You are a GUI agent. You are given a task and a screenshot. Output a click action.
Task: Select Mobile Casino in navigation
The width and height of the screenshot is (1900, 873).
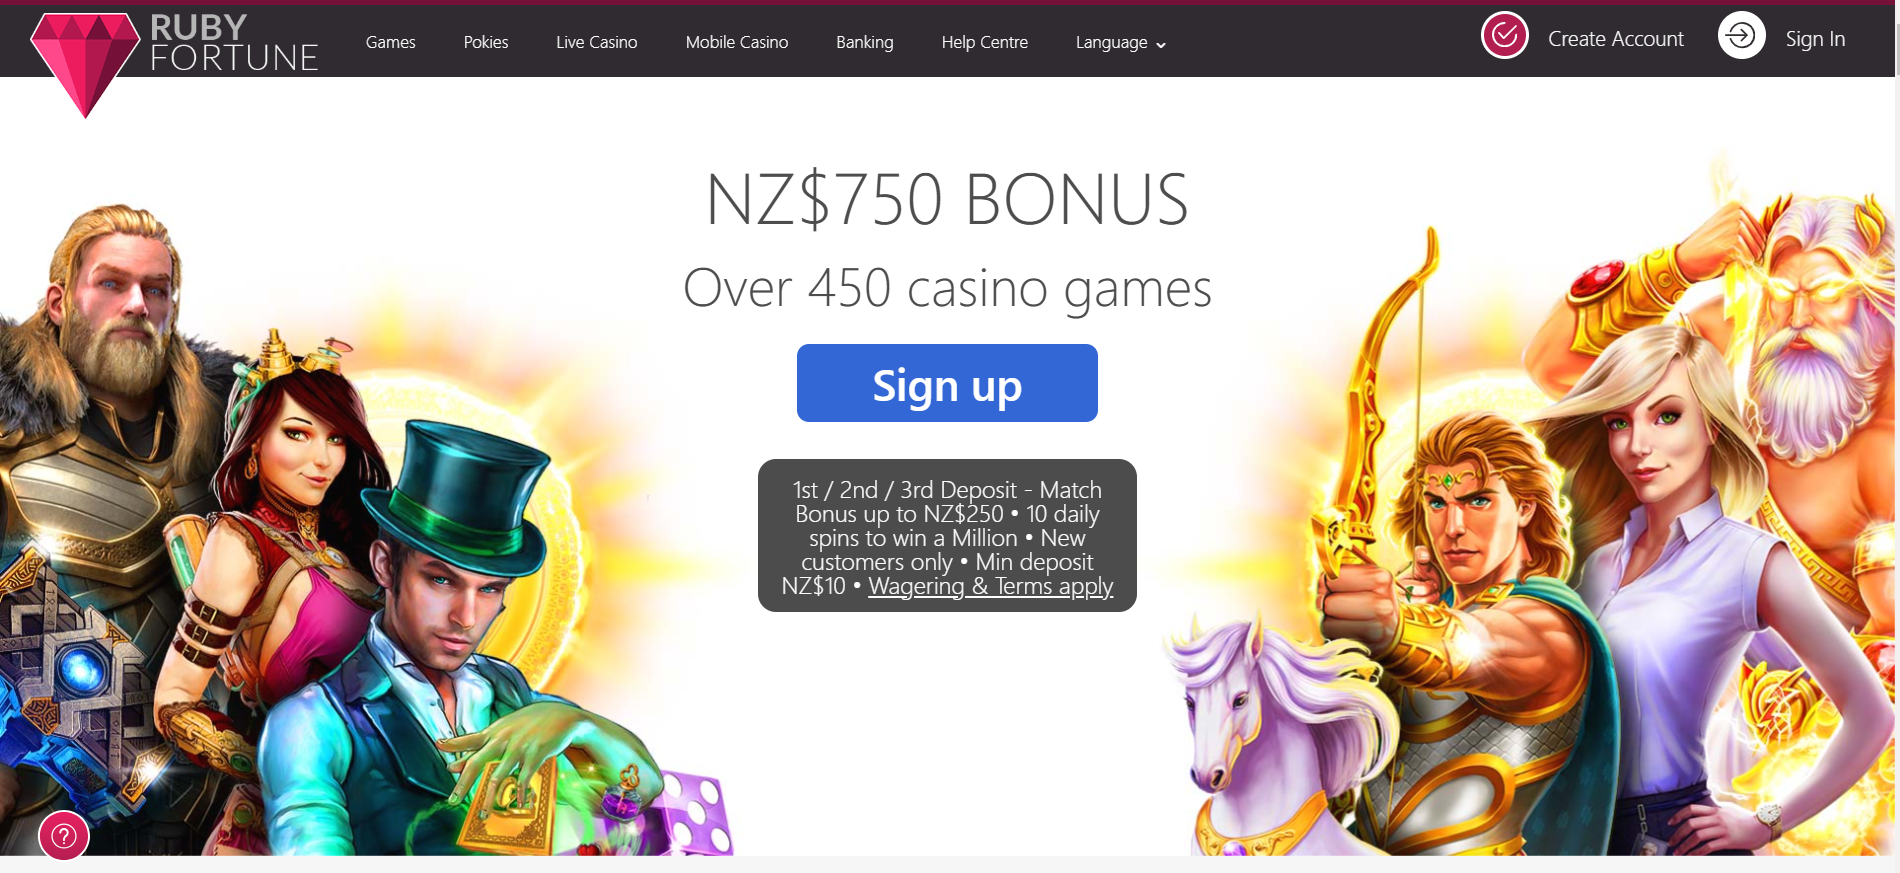(x=737, y=42)
